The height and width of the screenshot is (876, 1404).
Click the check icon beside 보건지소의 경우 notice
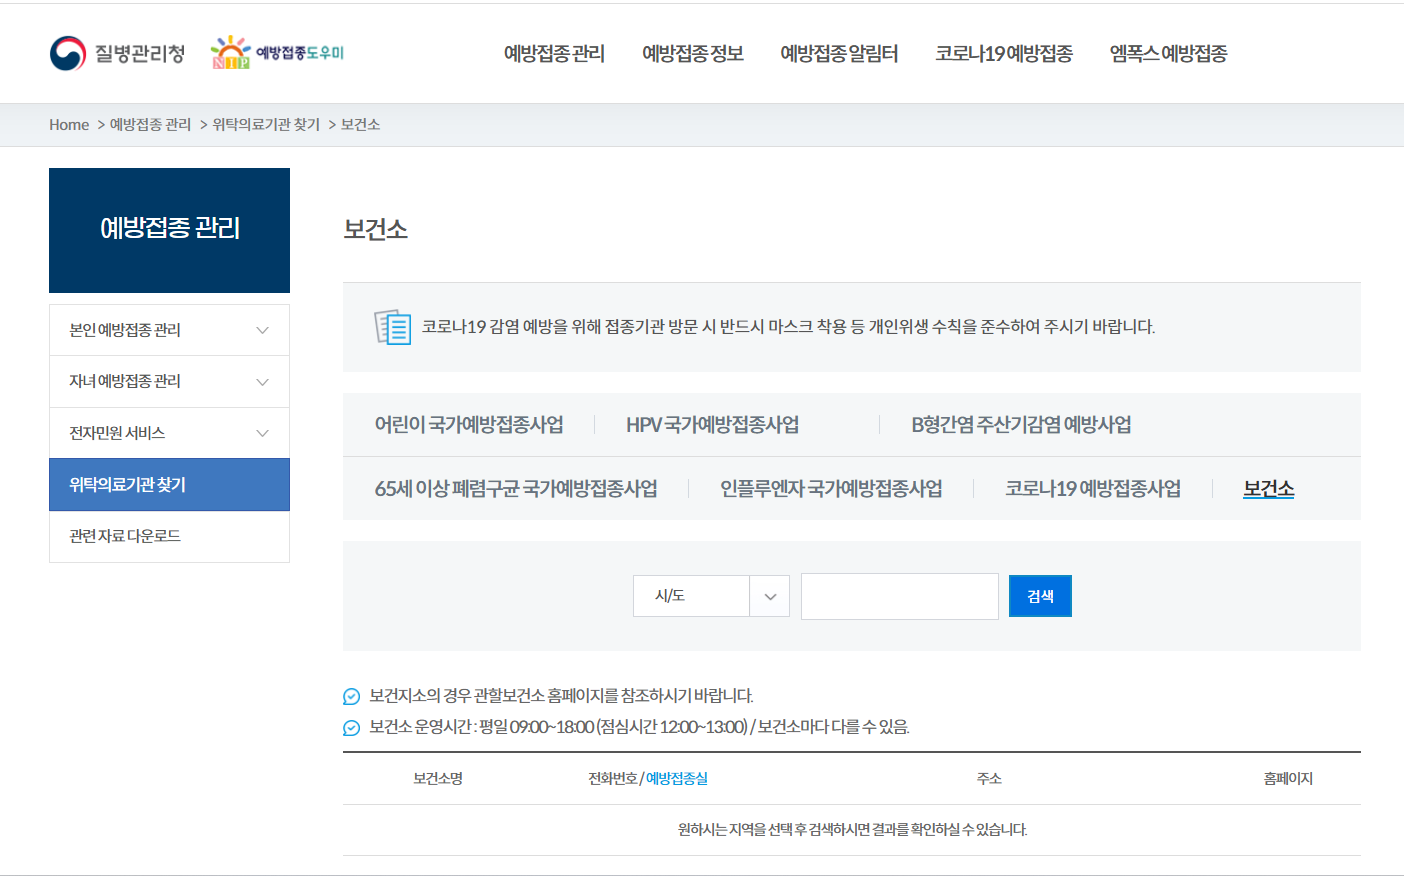coord(351,696)
